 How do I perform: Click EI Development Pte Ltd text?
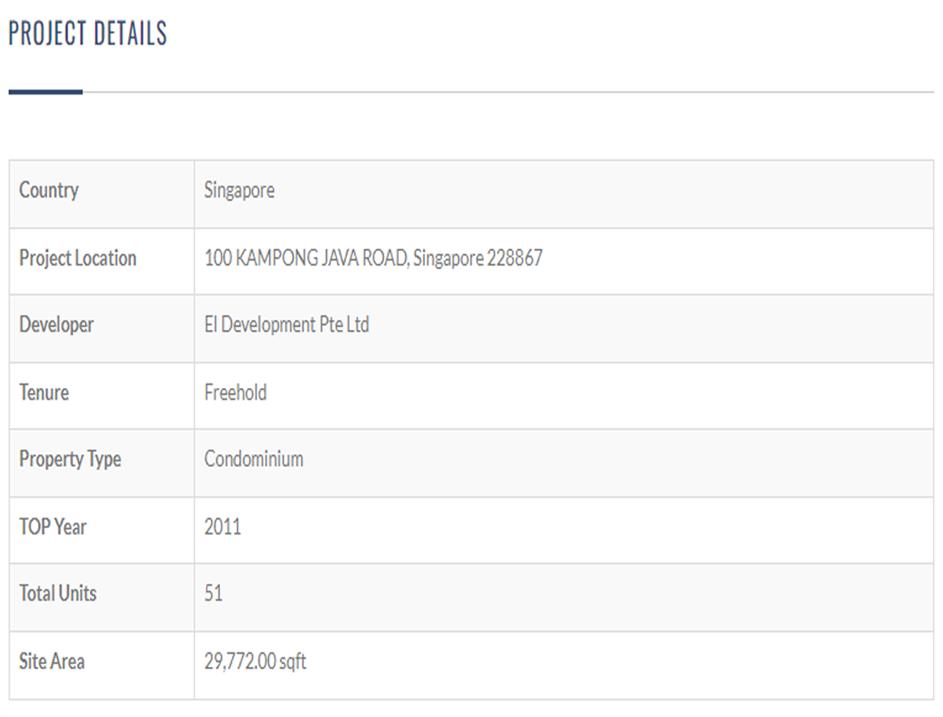(x=286, y=325)
